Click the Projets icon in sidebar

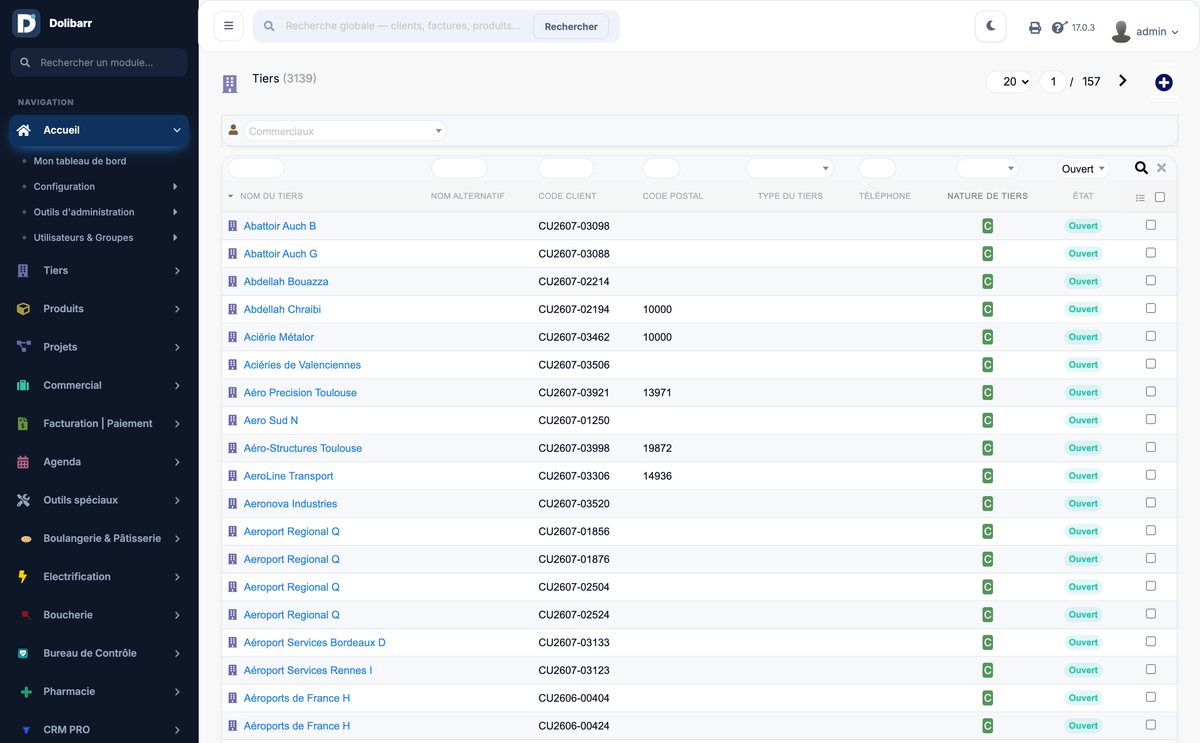point(23,347)
